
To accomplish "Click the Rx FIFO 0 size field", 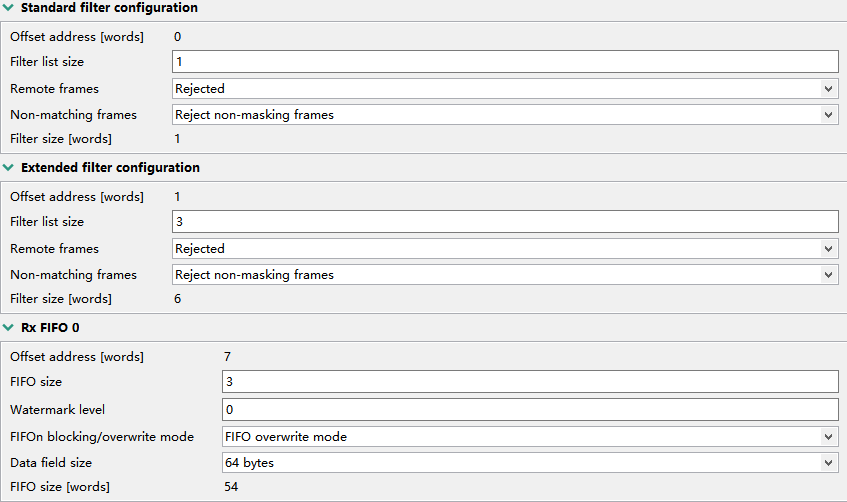I will (529, 382).
